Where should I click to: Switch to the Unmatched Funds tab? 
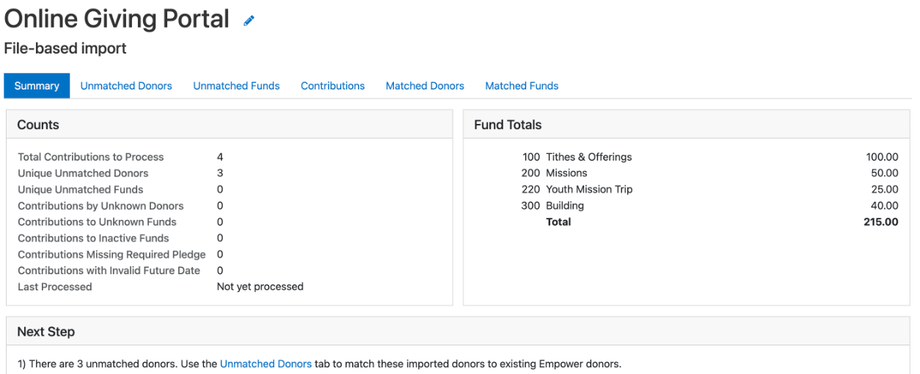(236, 86)
